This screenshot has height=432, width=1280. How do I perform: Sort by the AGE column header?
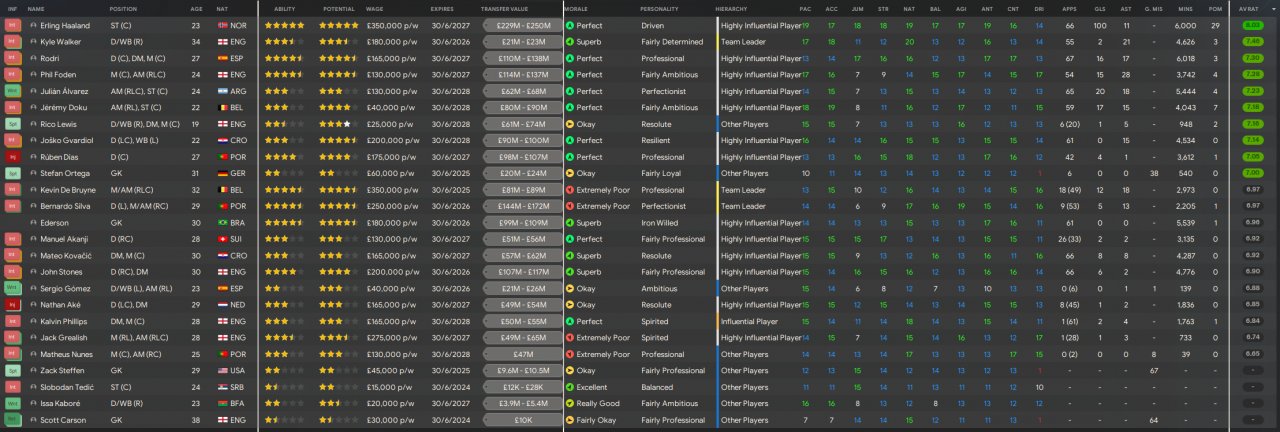coord(196,8)
